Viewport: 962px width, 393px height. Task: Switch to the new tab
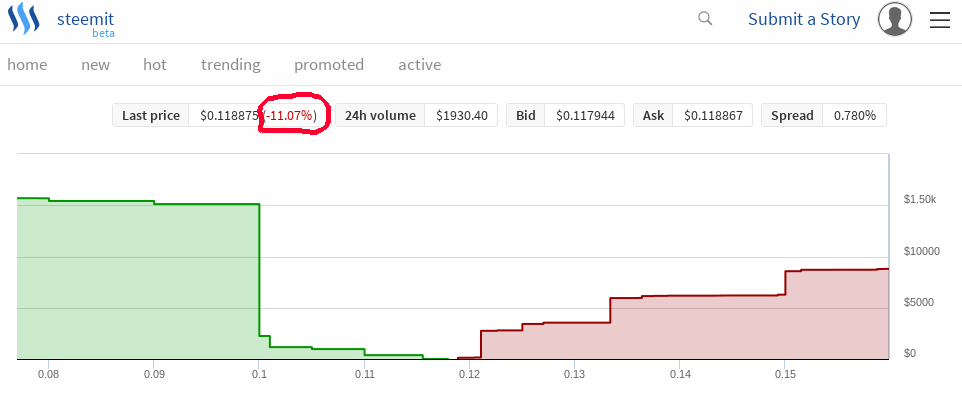click(x=95, y=64)
